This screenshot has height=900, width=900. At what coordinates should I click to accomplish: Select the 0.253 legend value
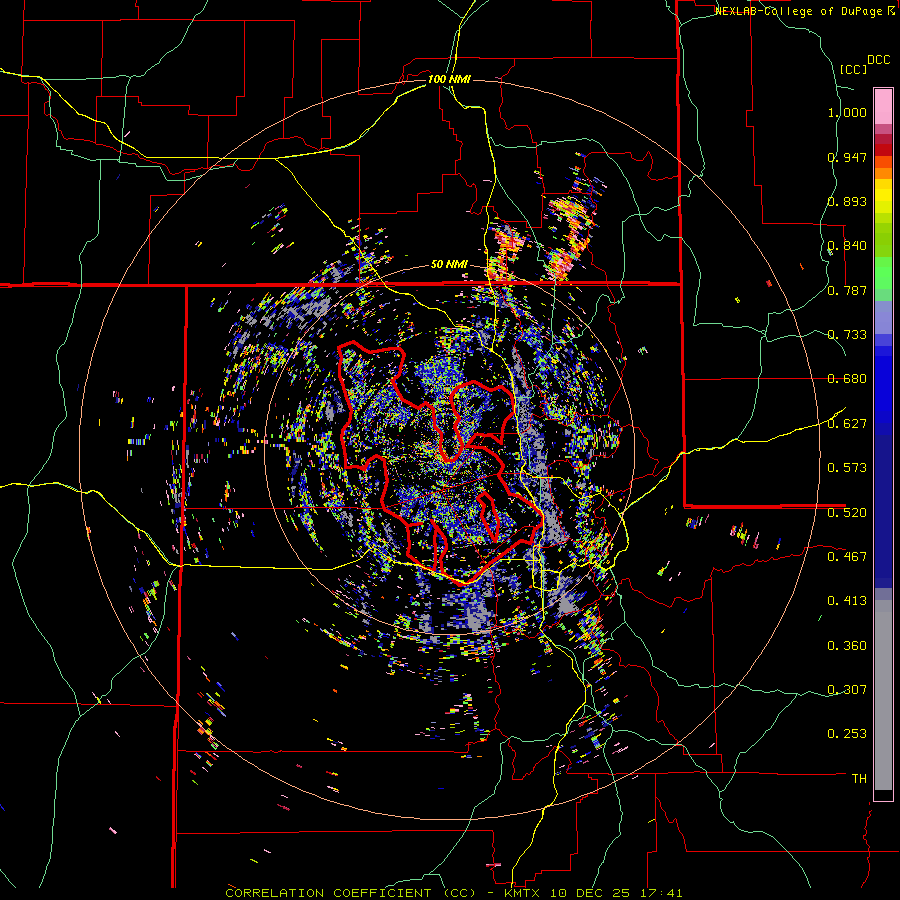(x=847, y=734)
